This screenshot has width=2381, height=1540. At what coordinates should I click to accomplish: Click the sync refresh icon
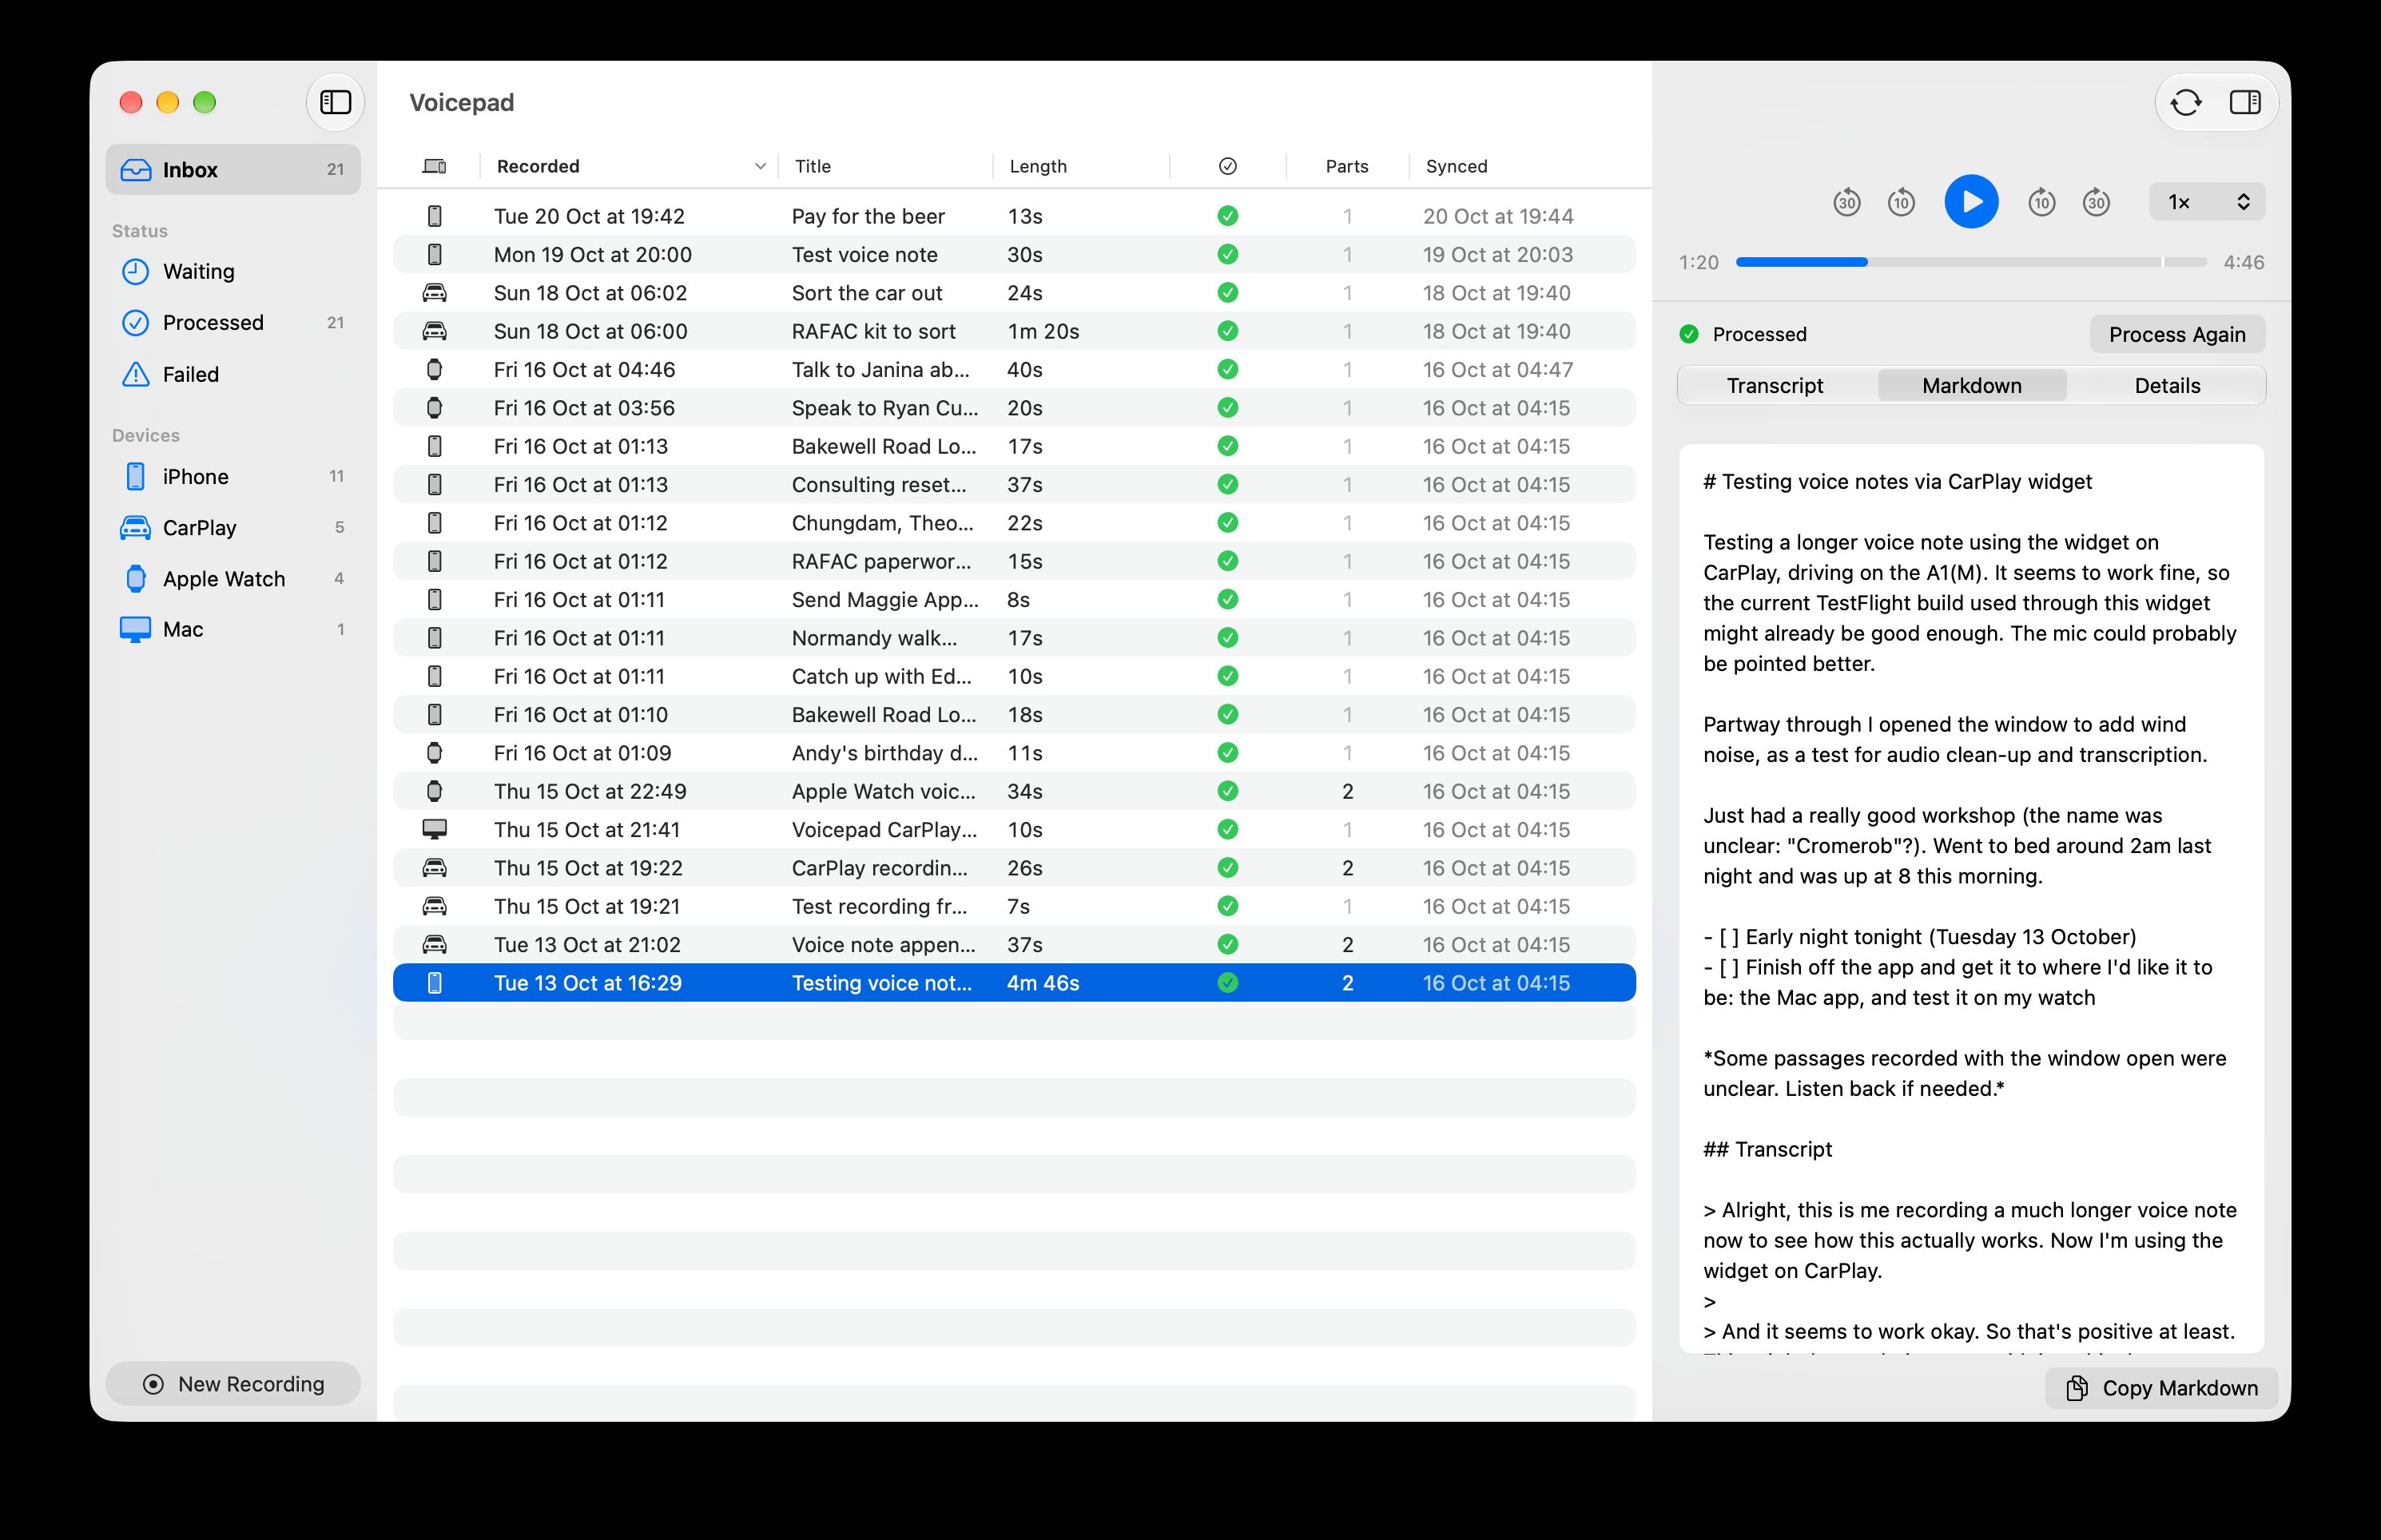pyautogui.click(x=2186, y=102)
